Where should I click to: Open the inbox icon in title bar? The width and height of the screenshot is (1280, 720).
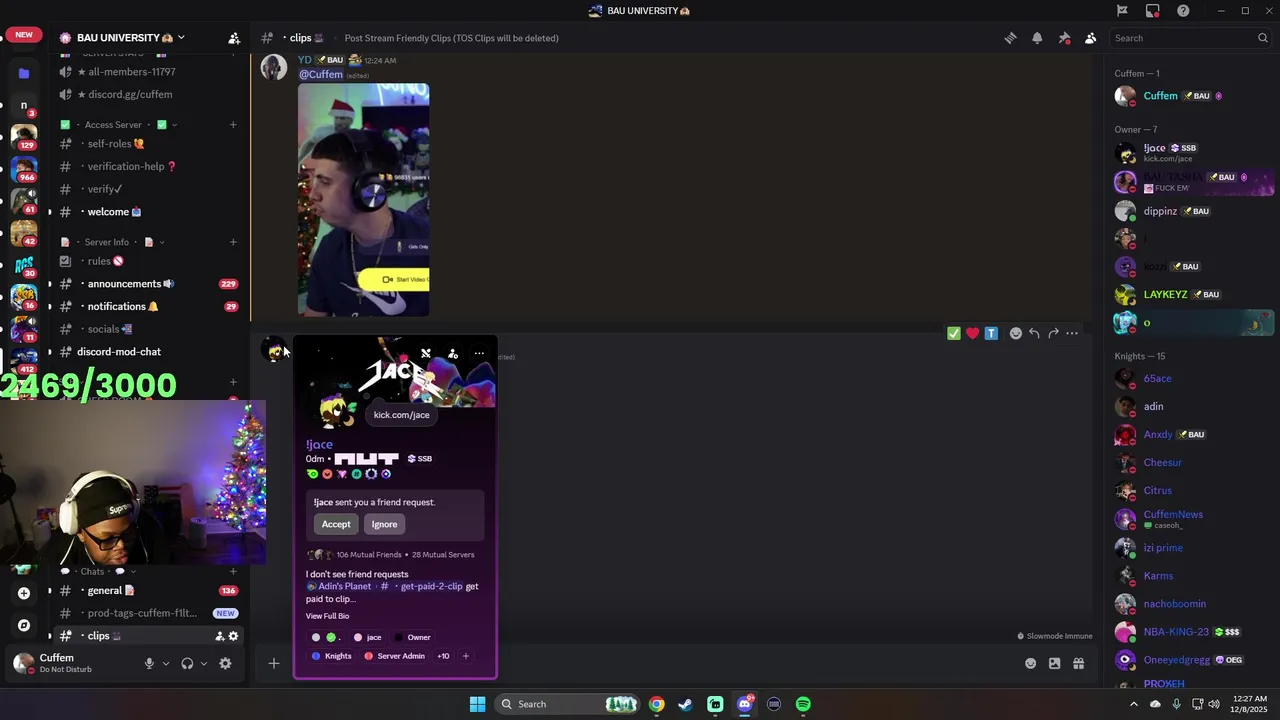[x=1153, y=11]
